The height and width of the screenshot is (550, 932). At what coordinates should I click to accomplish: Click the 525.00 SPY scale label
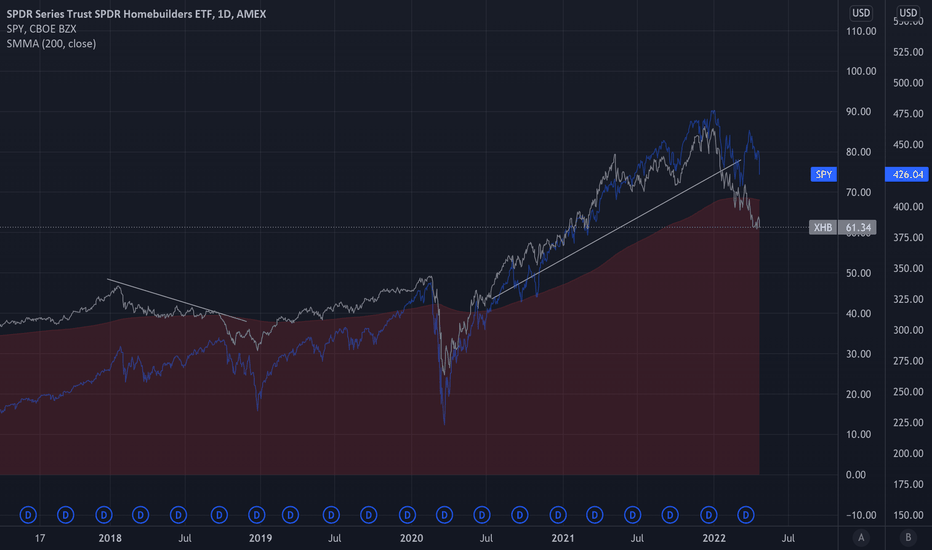click(908, 52)
